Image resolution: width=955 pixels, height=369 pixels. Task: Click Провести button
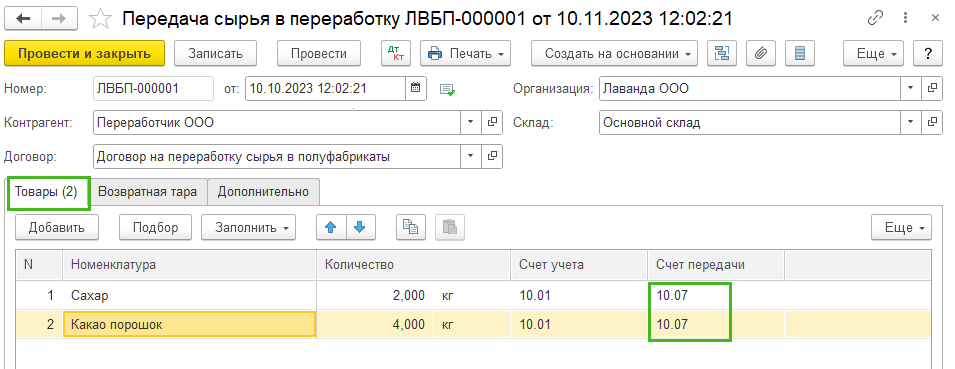point(319,54)
